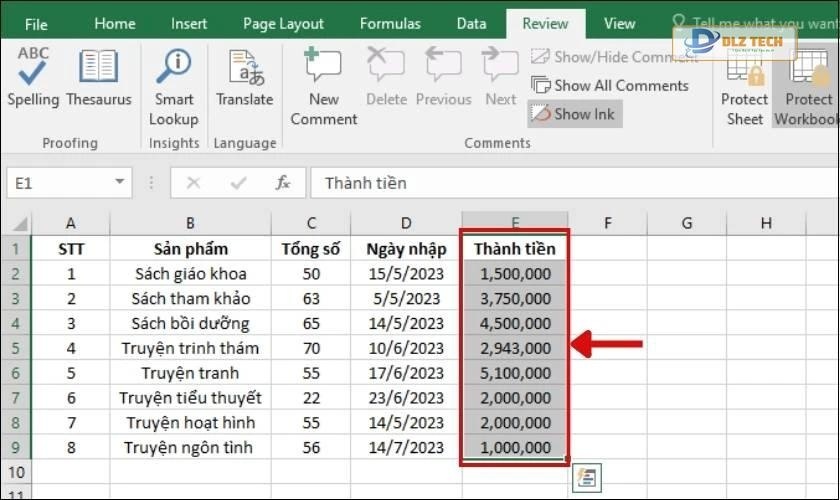Switch to the Formulas tab
The image size is (840, 500).
tap(390, 24)
